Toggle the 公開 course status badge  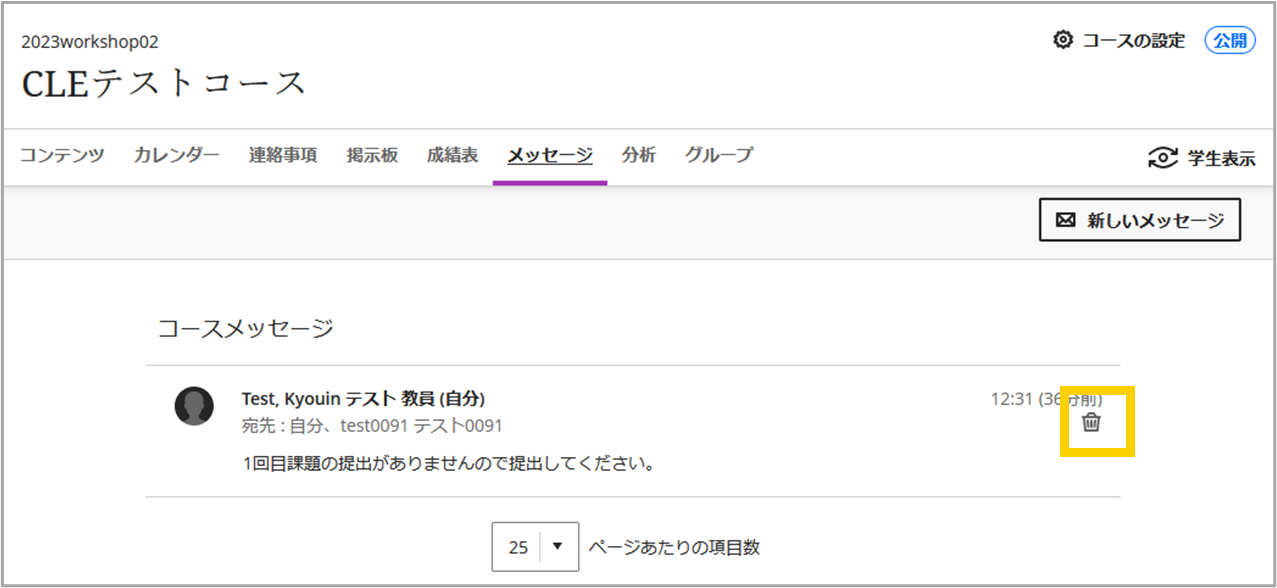tap(1230, 40)
